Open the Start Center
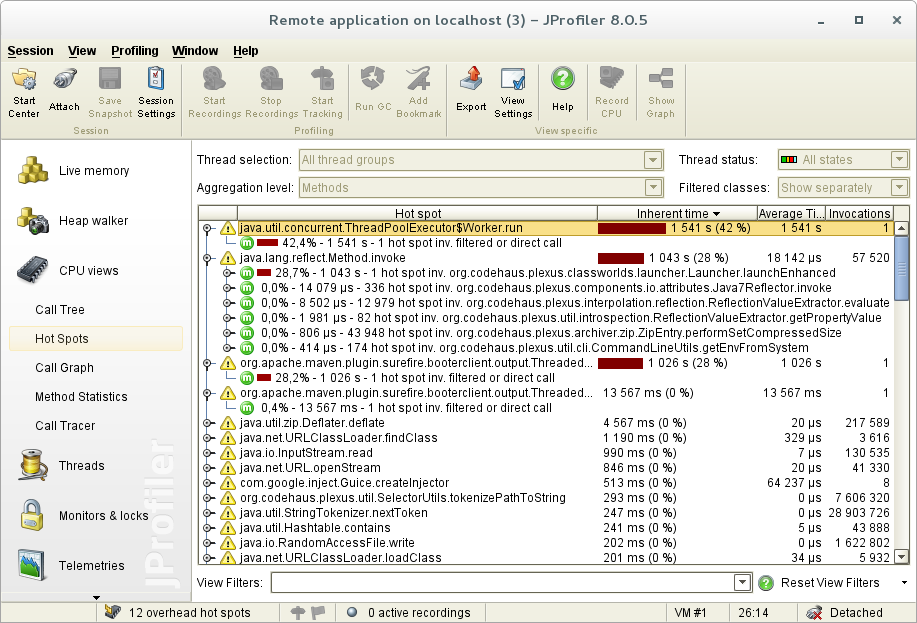 [x=24, y=92]
